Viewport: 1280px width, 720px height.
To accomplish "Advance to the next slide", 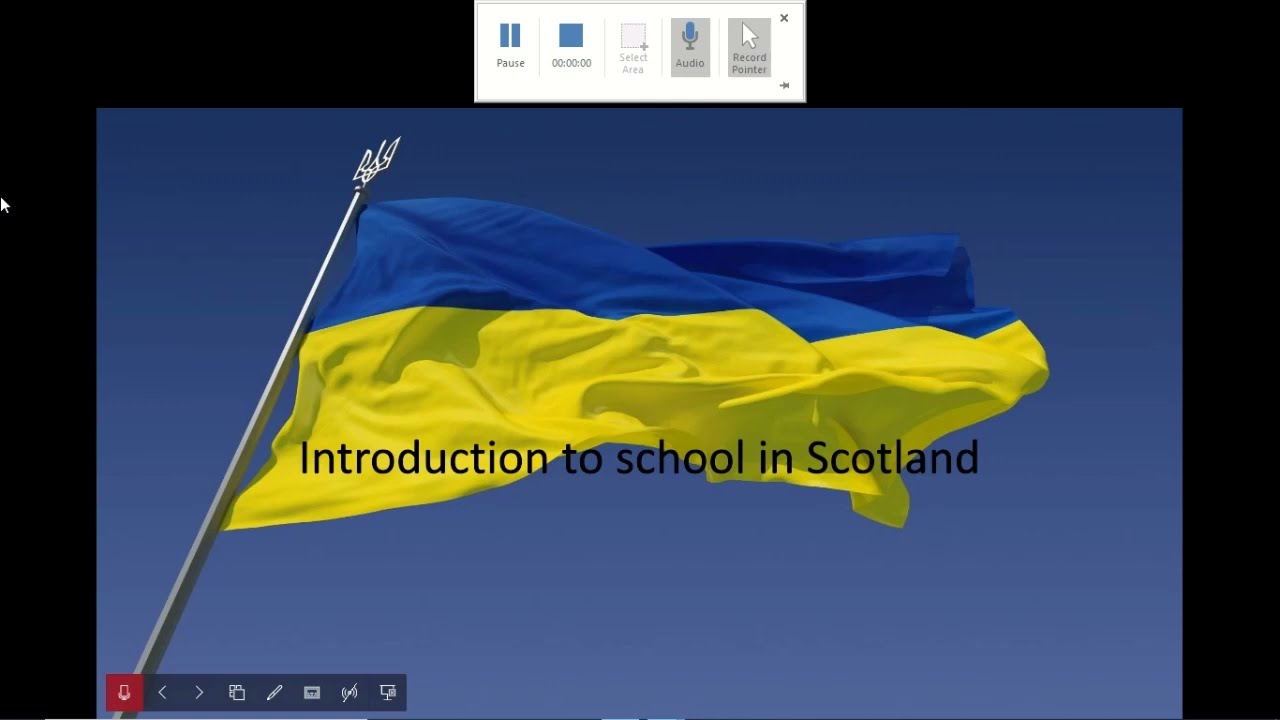I will 199,693.
